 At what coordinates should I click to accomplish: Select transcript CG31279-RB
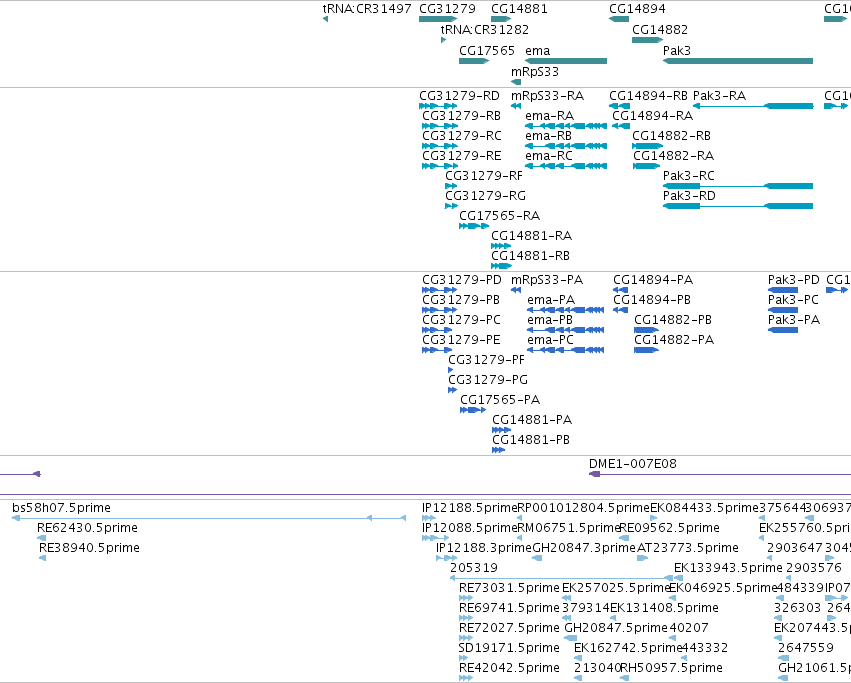pos(462,116)
